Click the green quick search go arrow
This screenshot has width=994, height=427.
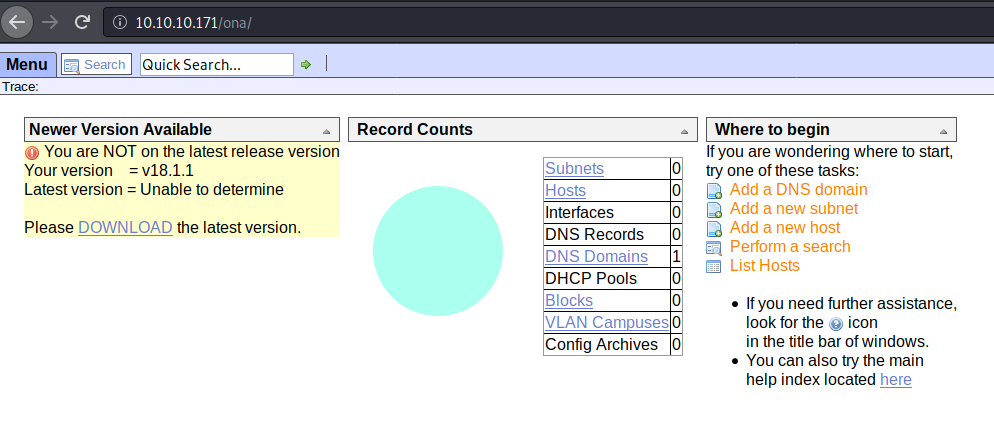coord(306,65)
